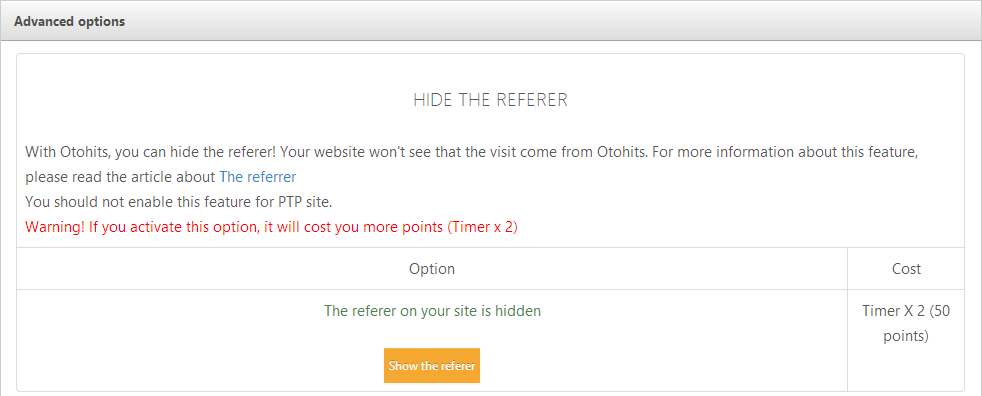Click the phrase it will cost you more points
The width and height of the screenshot is (982, 396).
coord(351,227)
